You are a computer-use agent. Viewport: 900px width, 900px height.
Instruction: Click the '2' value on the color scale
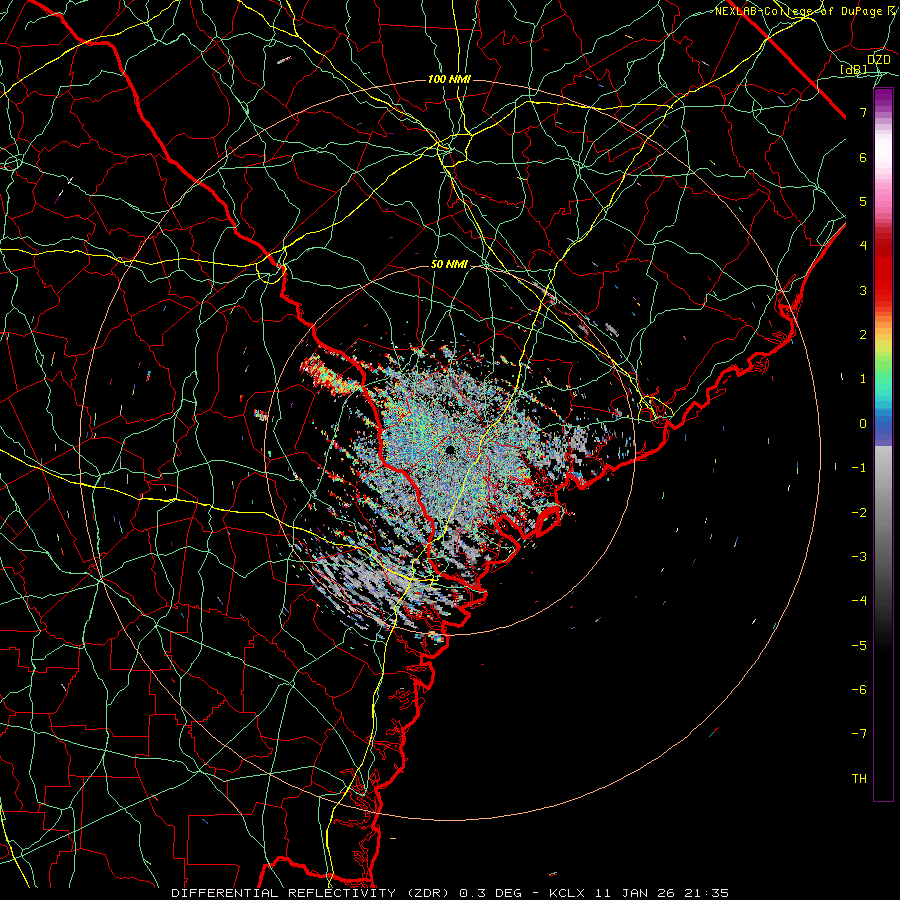(x=863, y=335)
